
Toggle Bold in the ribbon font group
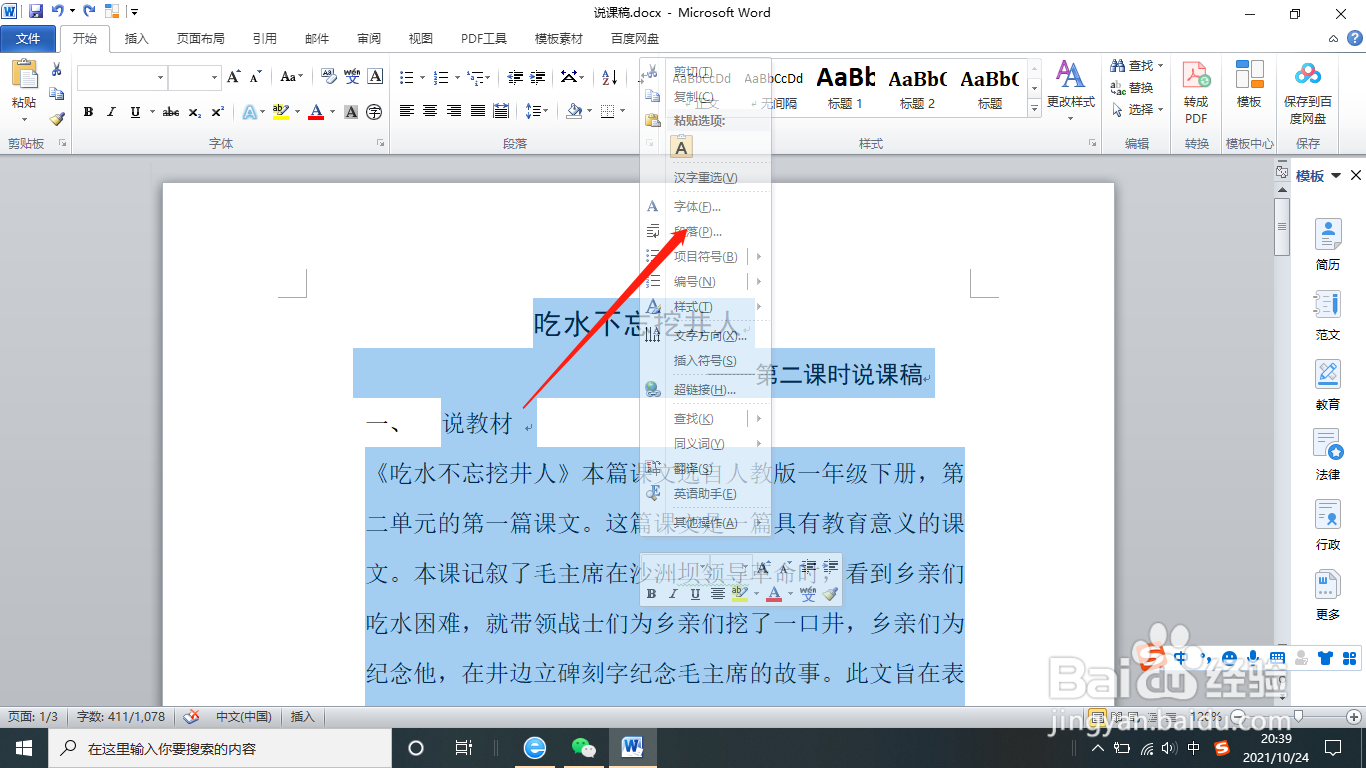[x=88, y=112]
